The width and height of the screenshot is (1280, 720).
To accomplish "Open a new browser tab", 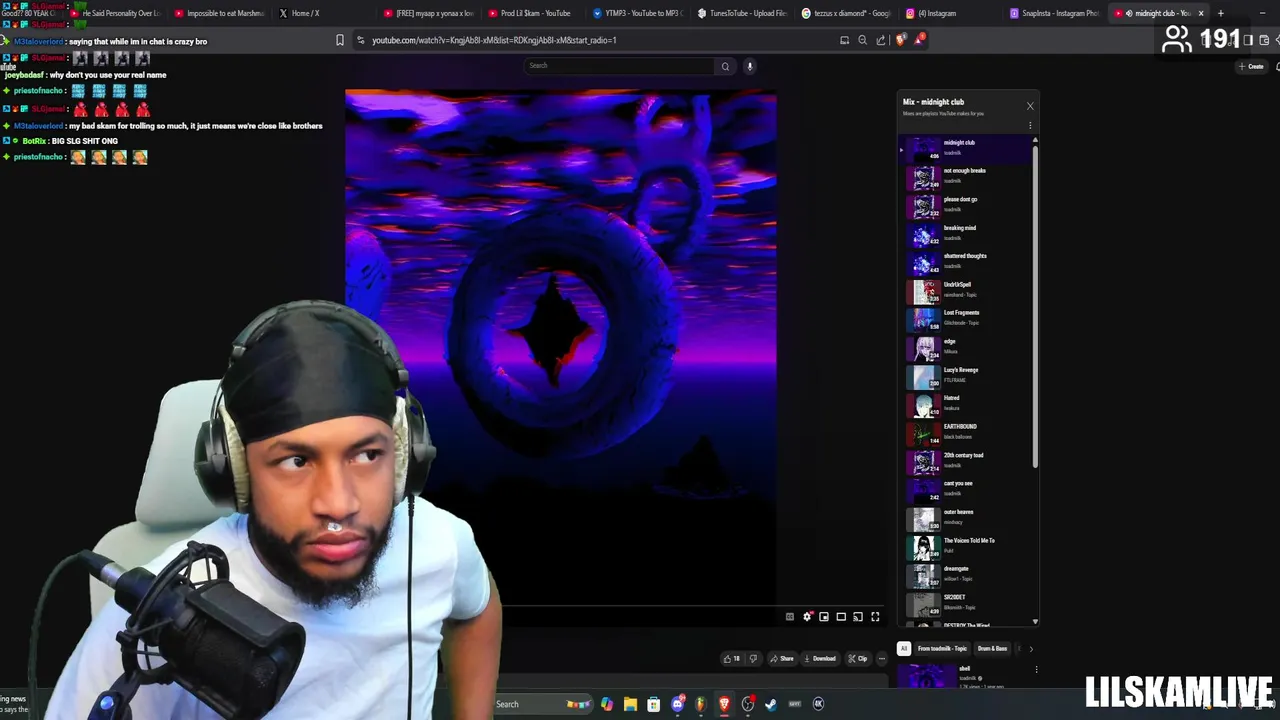I will (x=1220, y=13).
